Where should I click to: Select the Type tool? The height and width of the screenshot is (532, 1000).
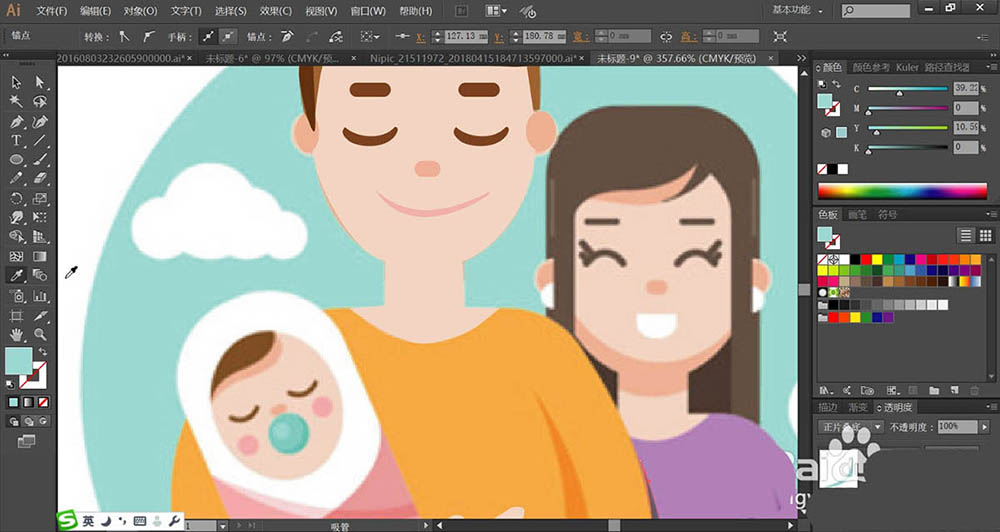point(16,140)
